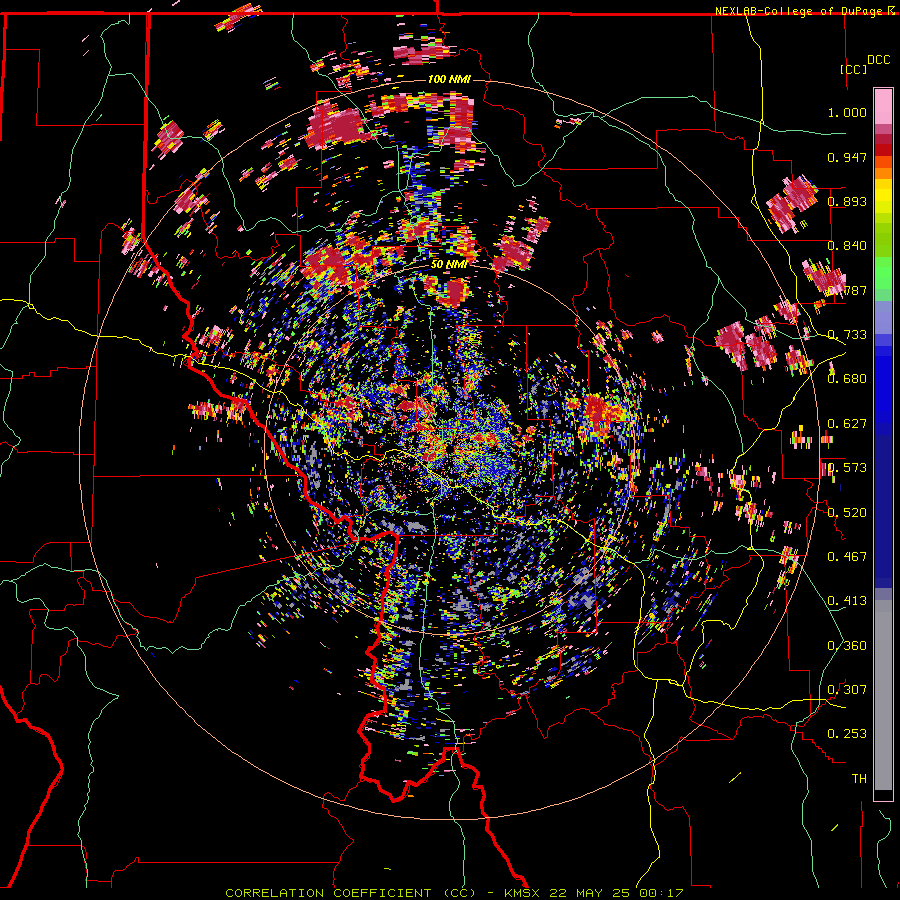The width and height of the screenshot is (900, 900).
Task: Select the 0.360 legend value
Action: pyautogui.click(x=847, y=646)
